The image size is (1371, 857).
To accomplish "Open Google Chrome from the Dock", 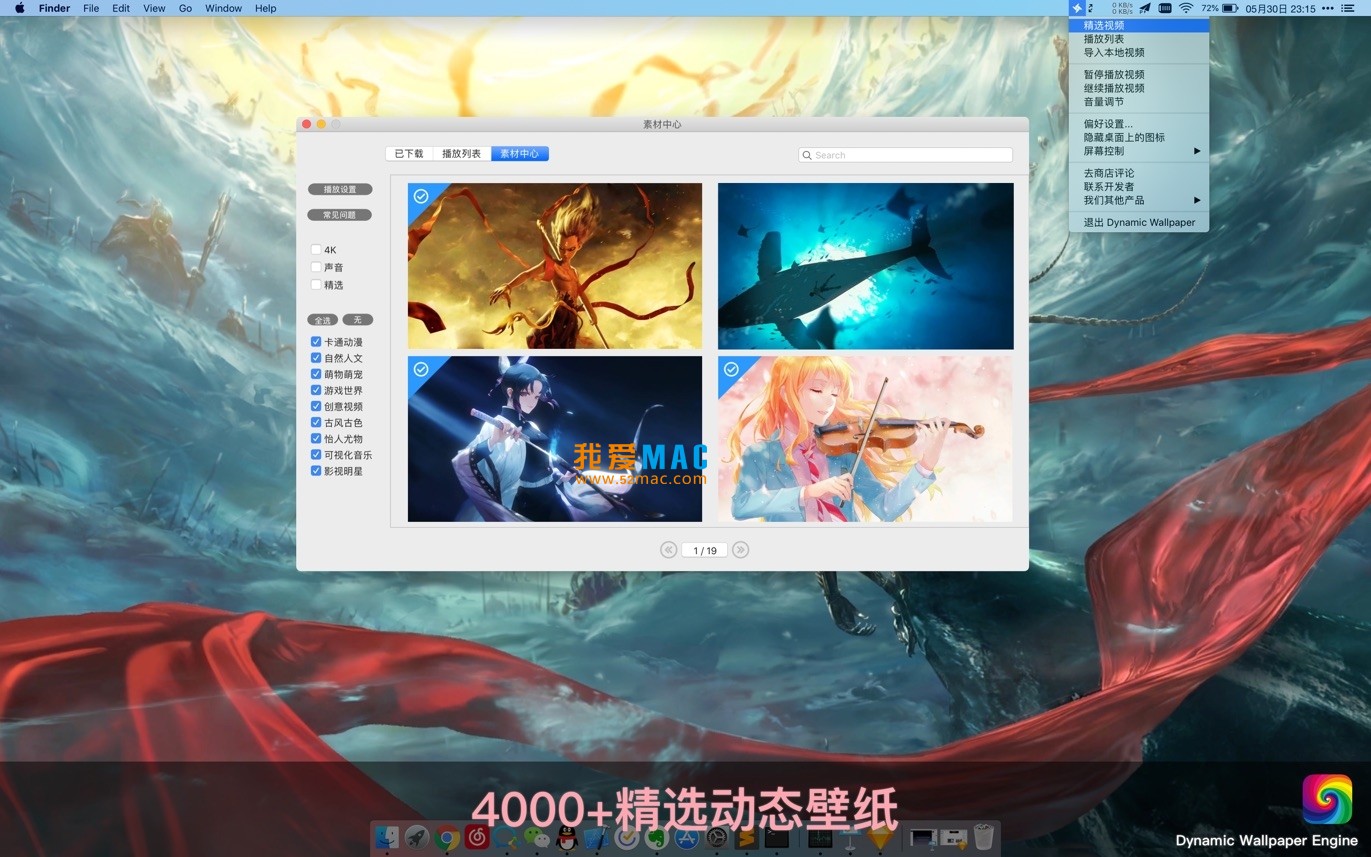I will coord(446,839).
